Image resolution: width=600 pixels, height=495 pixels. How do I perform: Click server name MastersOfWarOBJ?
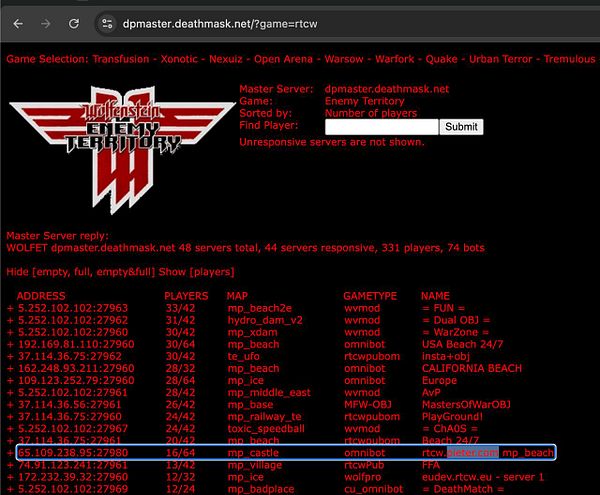pyautogui.click(x=466, y=405)
